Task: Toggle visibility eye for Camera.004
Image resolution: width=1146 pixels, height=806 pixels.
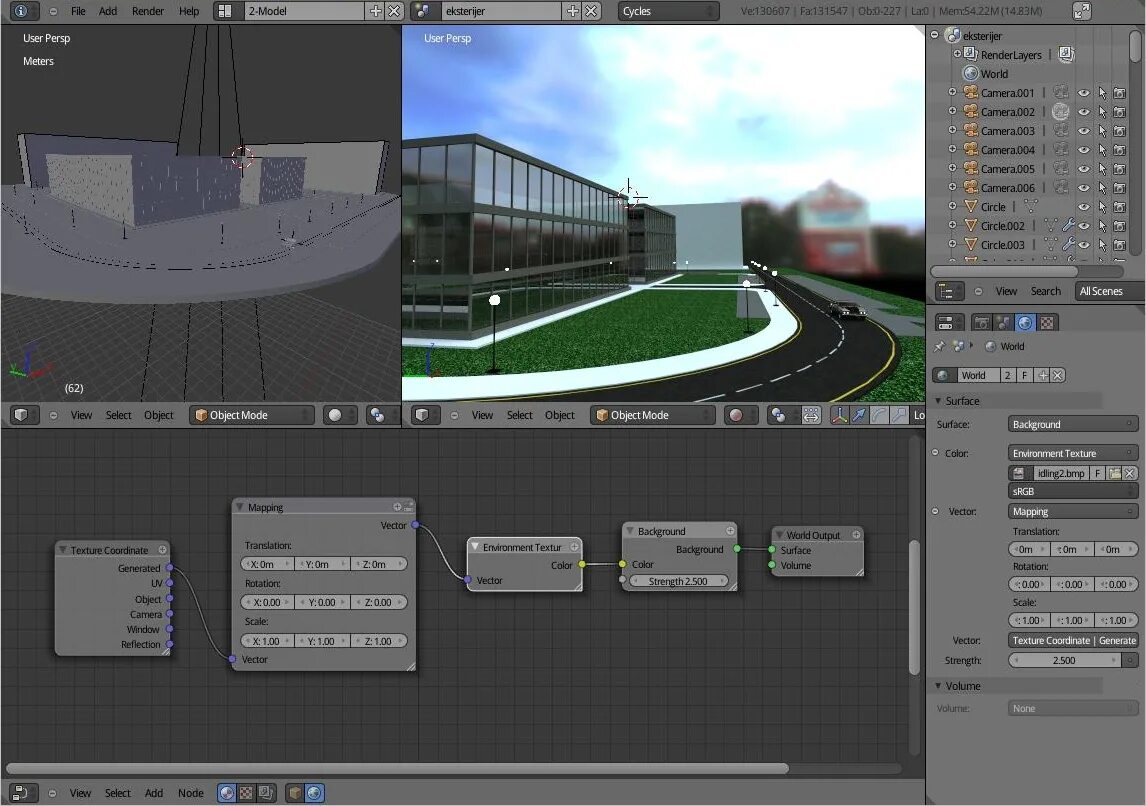Action: click(1084, 150)
